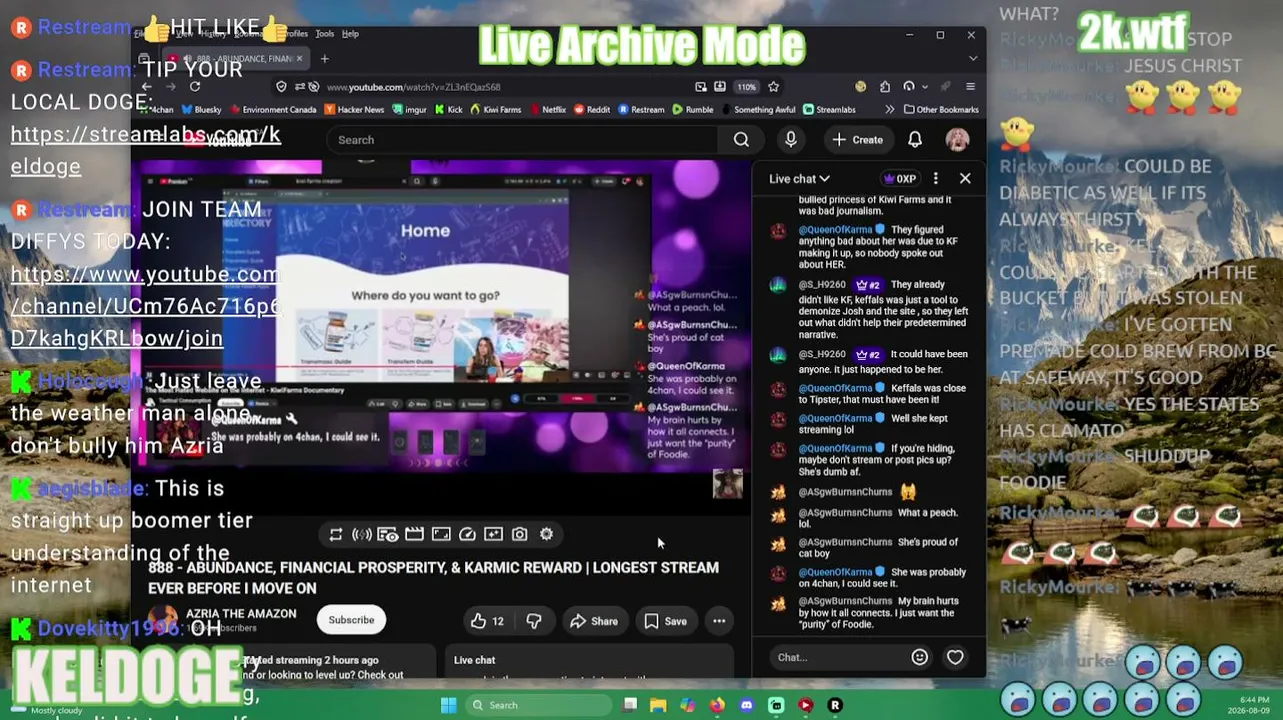Viewport: 1283px width, 720px height.
Task: Open a new browser tab
Action: 324,58
